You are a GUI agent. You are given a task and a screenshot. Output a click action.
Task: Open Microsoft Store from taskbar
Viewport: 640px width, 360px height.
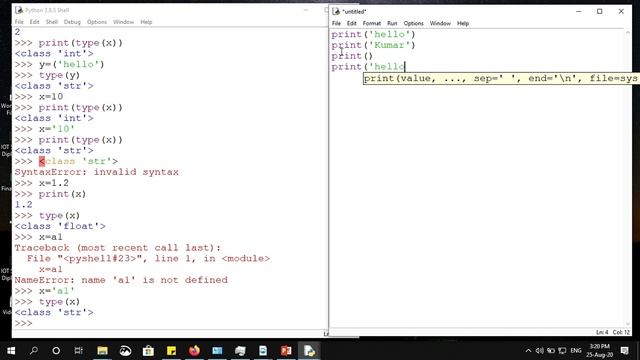coord(148,351)
